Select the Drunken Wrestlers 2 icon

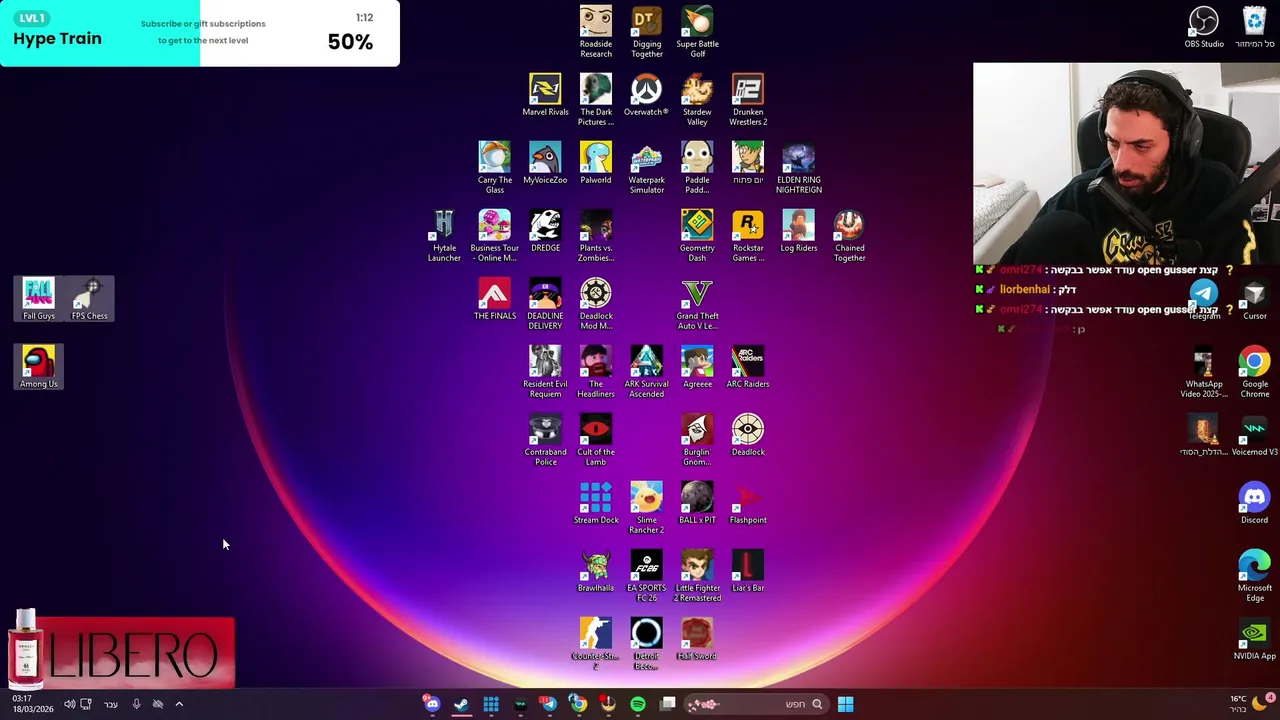click(748, 100)
